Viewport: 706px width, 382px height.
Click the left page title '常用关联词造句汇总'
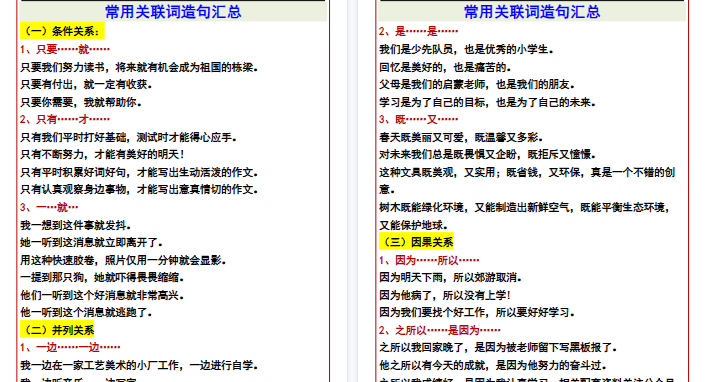coord(173,12)
